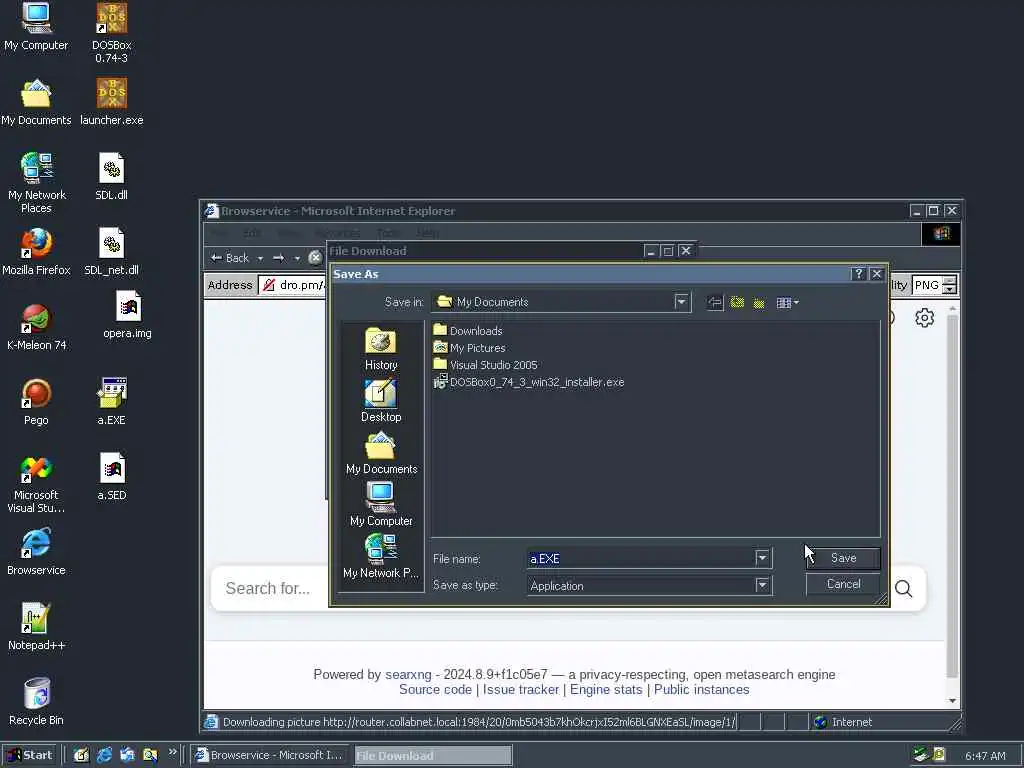
Task: Select the a.SED desktop file
Action: [x=112, y=477]
